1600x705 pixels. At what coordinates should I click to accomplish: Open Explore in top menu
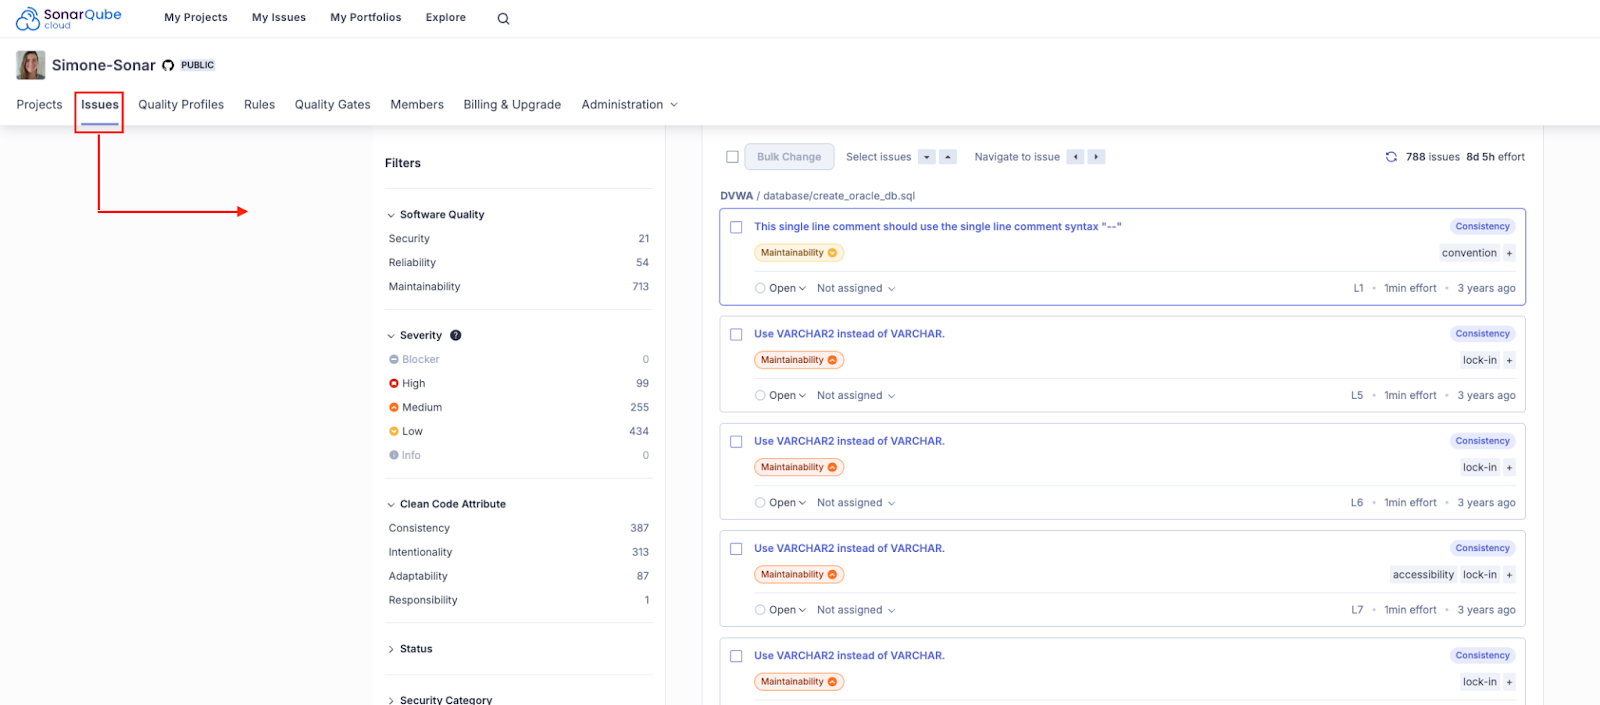click(x=446, y=18)
